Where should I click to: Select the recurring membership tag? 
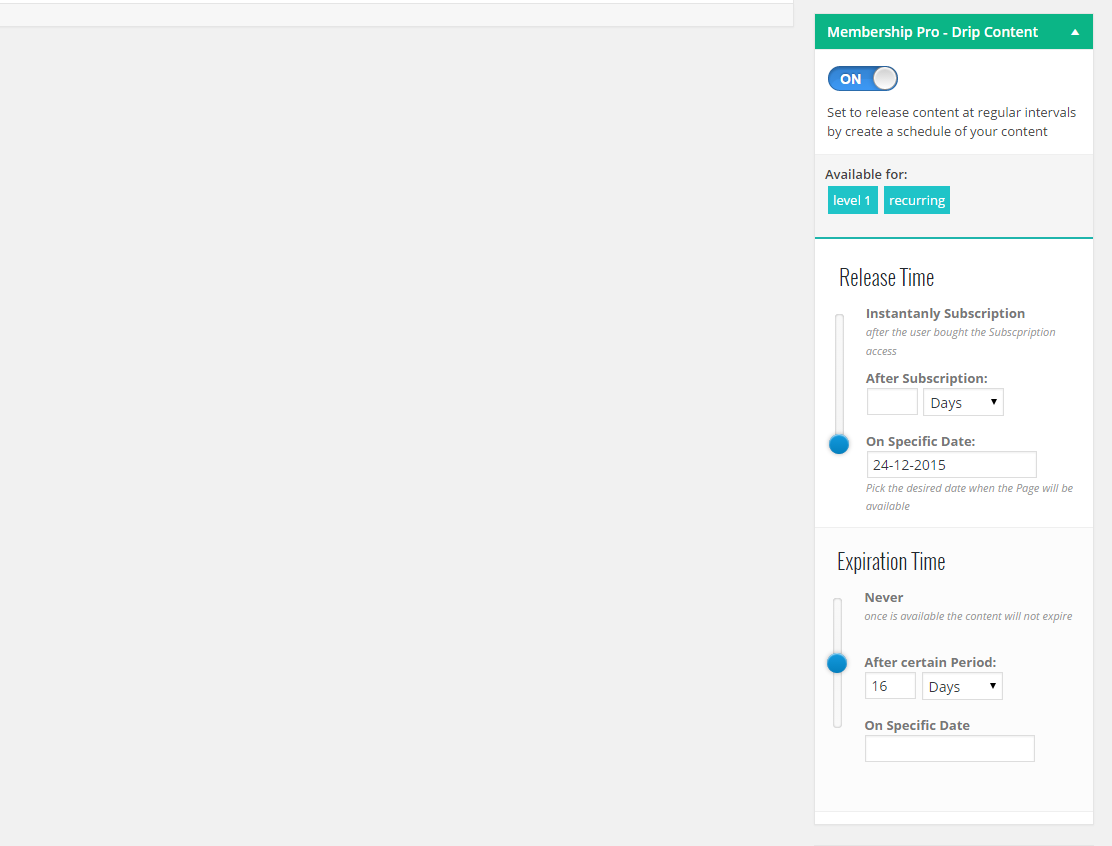(916, 200)
